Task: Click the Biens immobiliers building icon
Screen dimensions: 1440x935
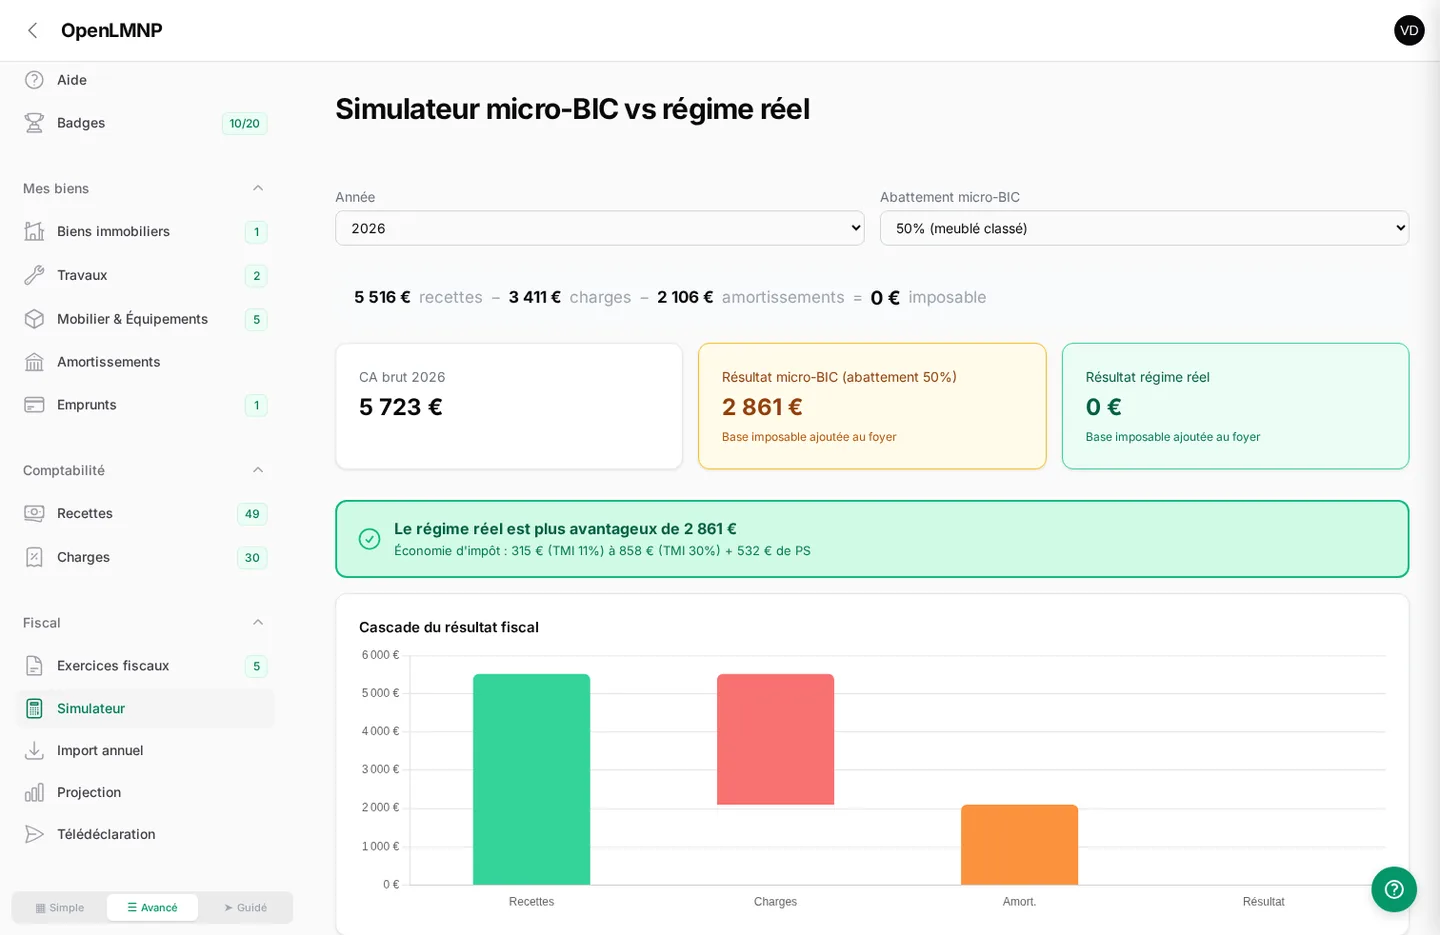Action: coord(34,231)
